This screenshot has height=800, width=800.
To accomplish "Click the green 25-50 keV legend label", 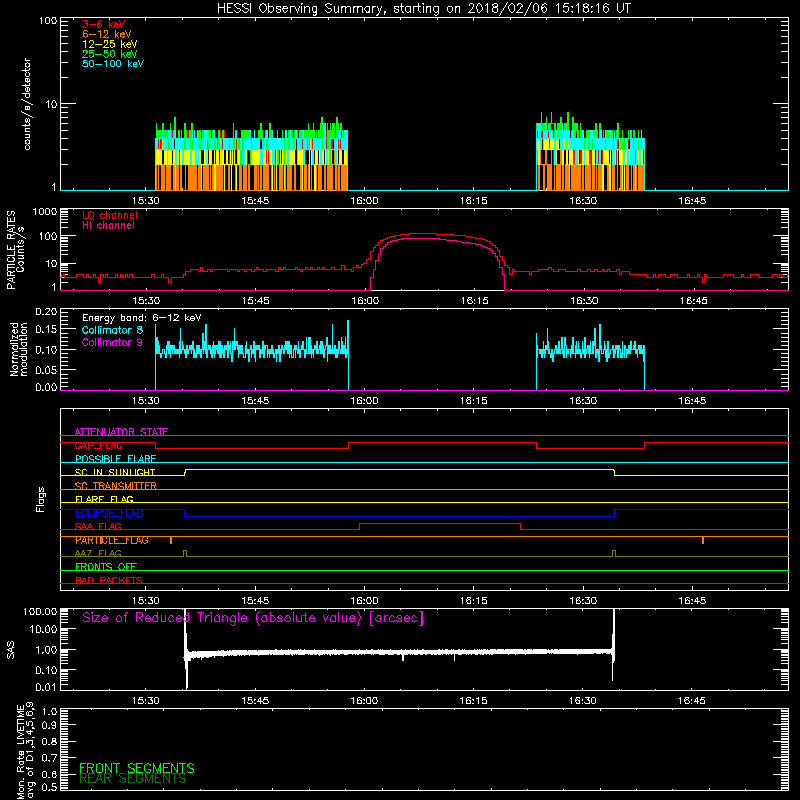I will coord(110,54).
